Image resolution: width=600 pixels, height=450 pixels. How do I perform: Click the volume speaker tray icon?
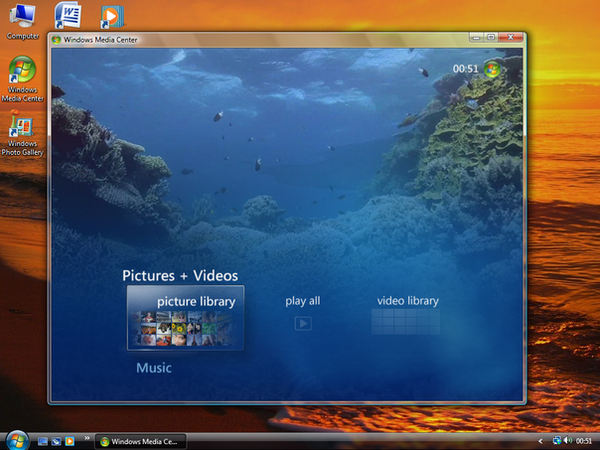coord(567,441)
